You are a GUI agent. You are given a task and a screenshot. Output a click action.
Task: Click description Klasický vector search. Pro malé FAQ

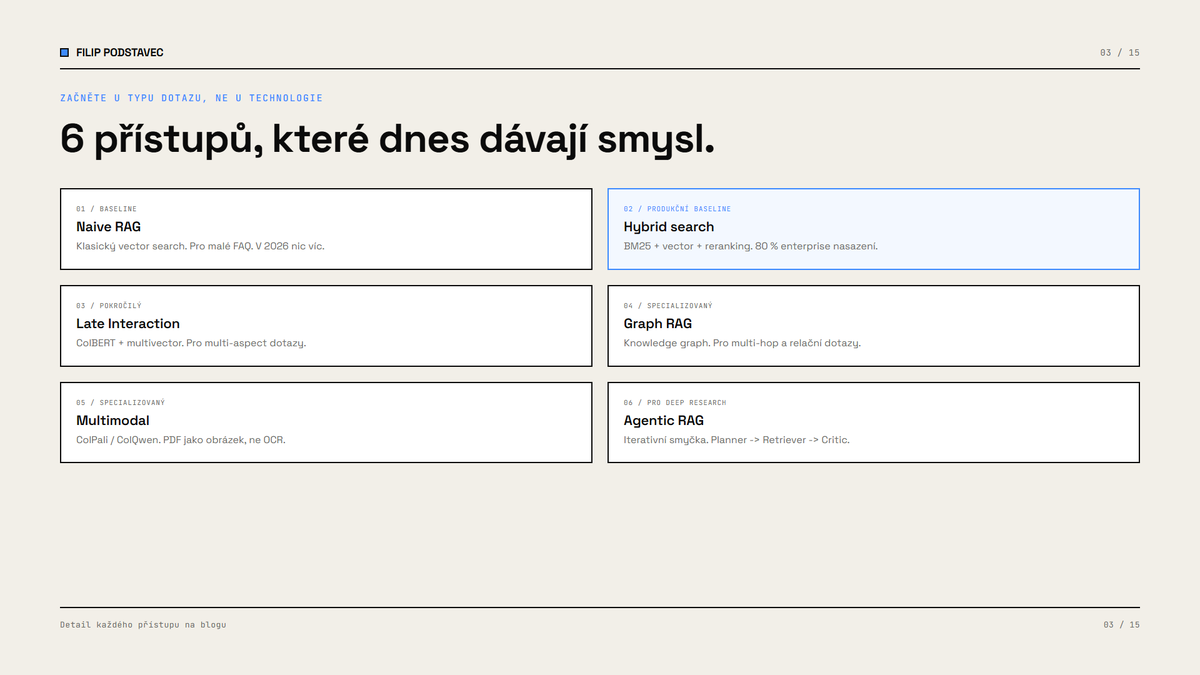(200, 246)
